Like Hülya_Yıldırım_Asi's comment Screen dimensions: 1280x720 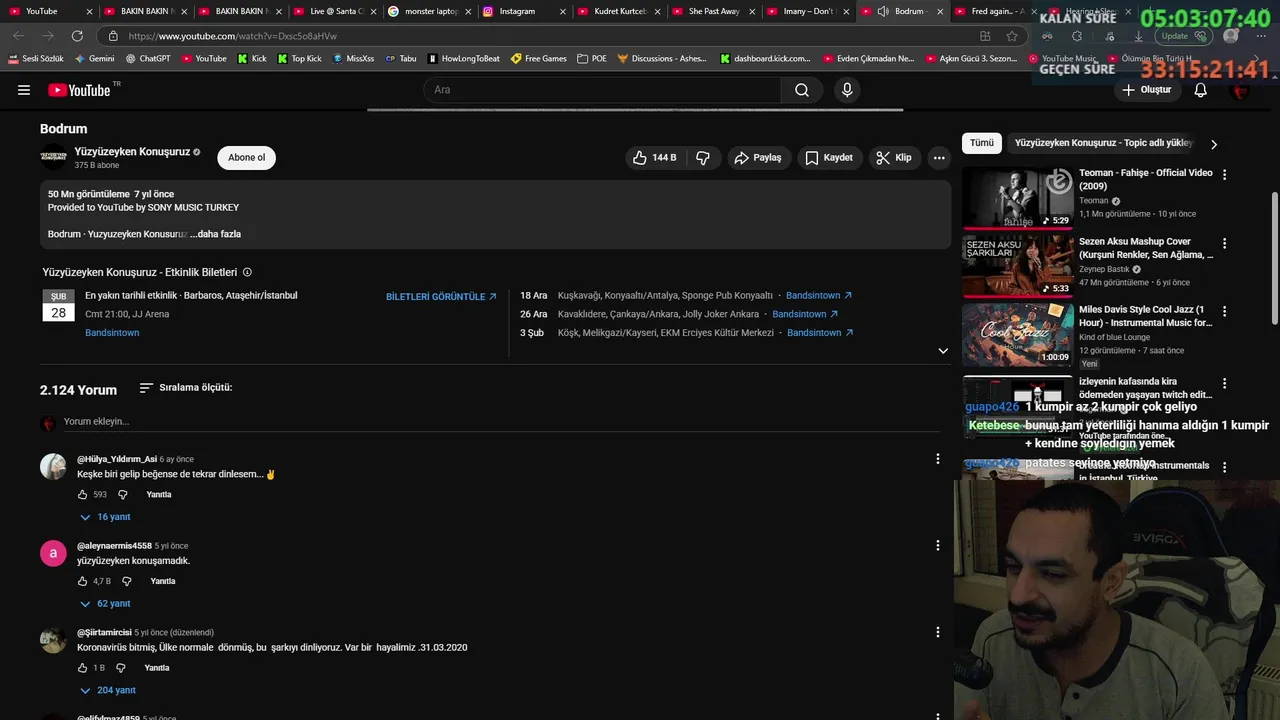83,495
